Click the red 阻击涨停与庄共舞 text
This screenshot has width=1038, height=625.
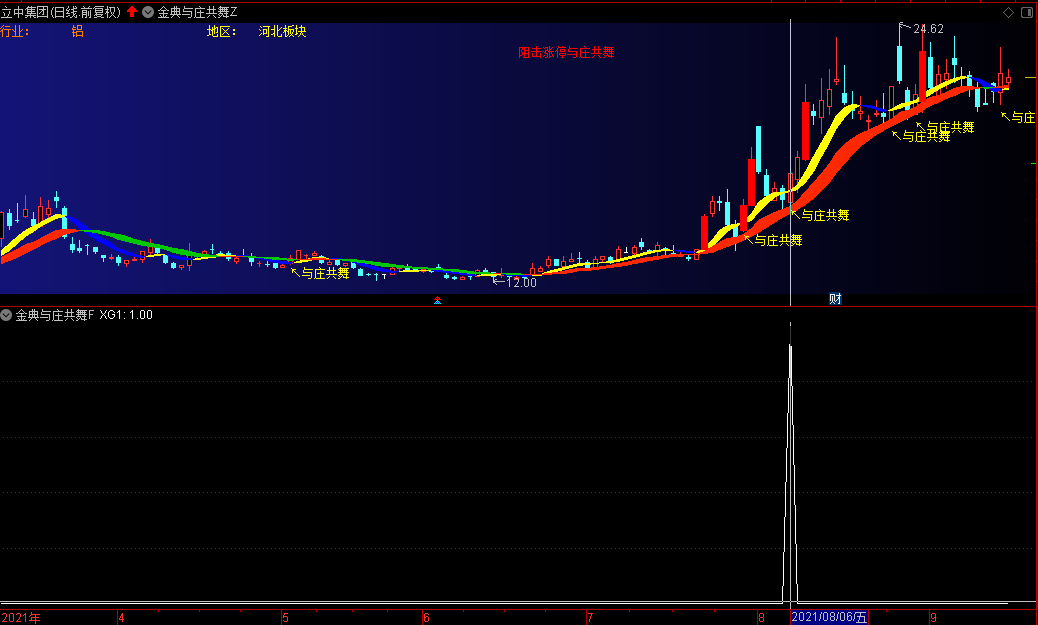[x=566, y=52]
